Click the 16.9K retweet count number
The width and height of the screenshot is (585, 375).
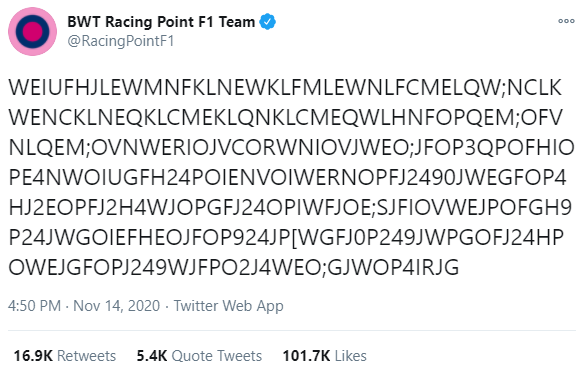(x=33, y=356)
